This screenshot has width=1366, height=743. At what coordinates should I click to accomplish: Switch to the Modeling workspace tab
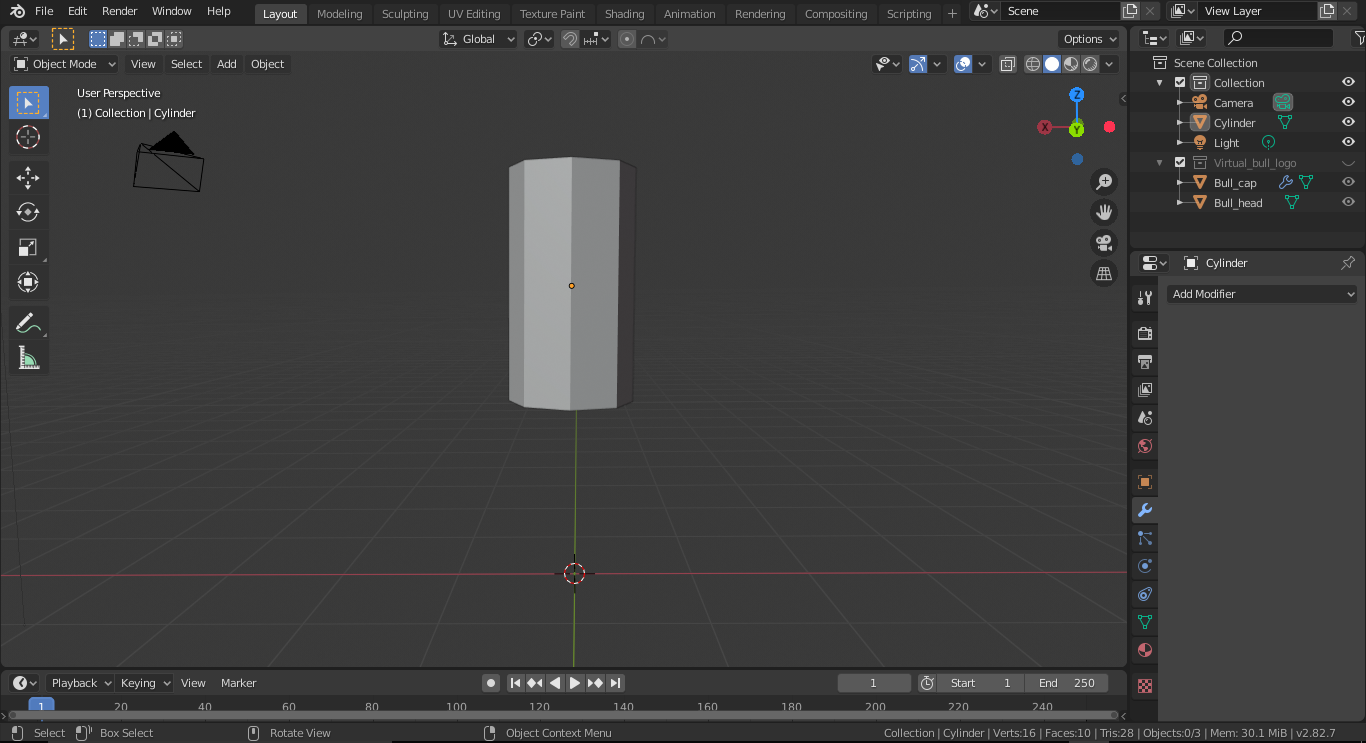pyautogui.click(x=339, y=14)
